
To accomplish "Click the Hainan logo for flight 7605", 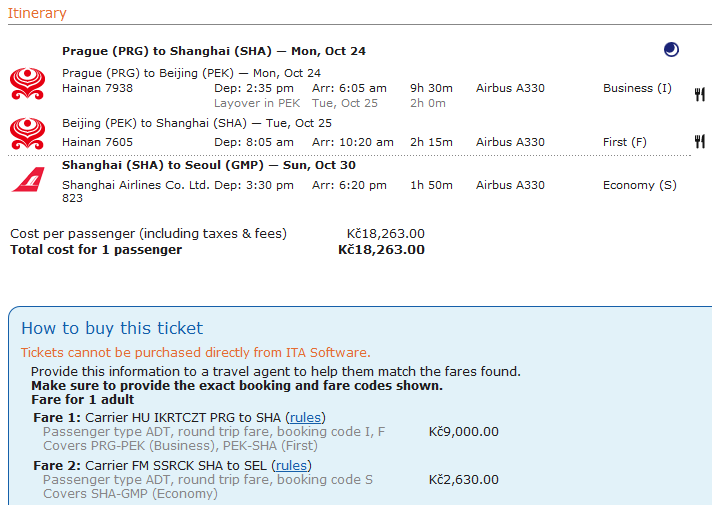I will pos(27,133).
